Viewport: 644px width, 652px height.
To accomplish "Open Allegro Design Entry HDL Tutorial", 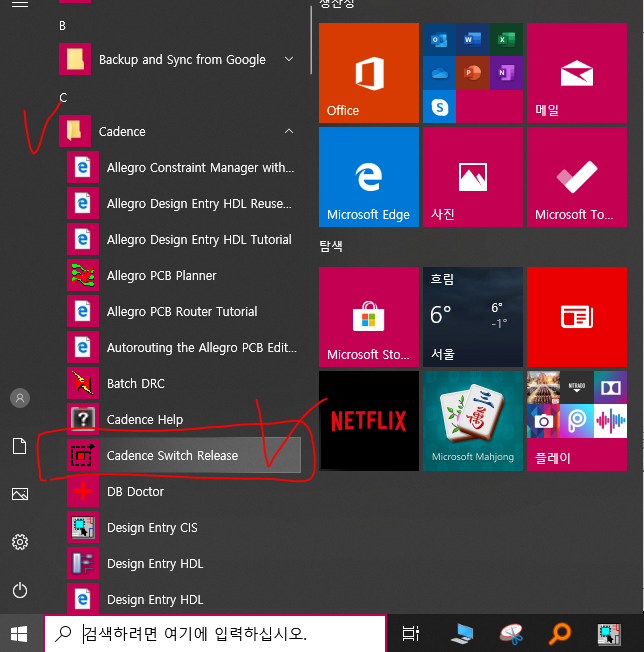I will click(184, 239).
